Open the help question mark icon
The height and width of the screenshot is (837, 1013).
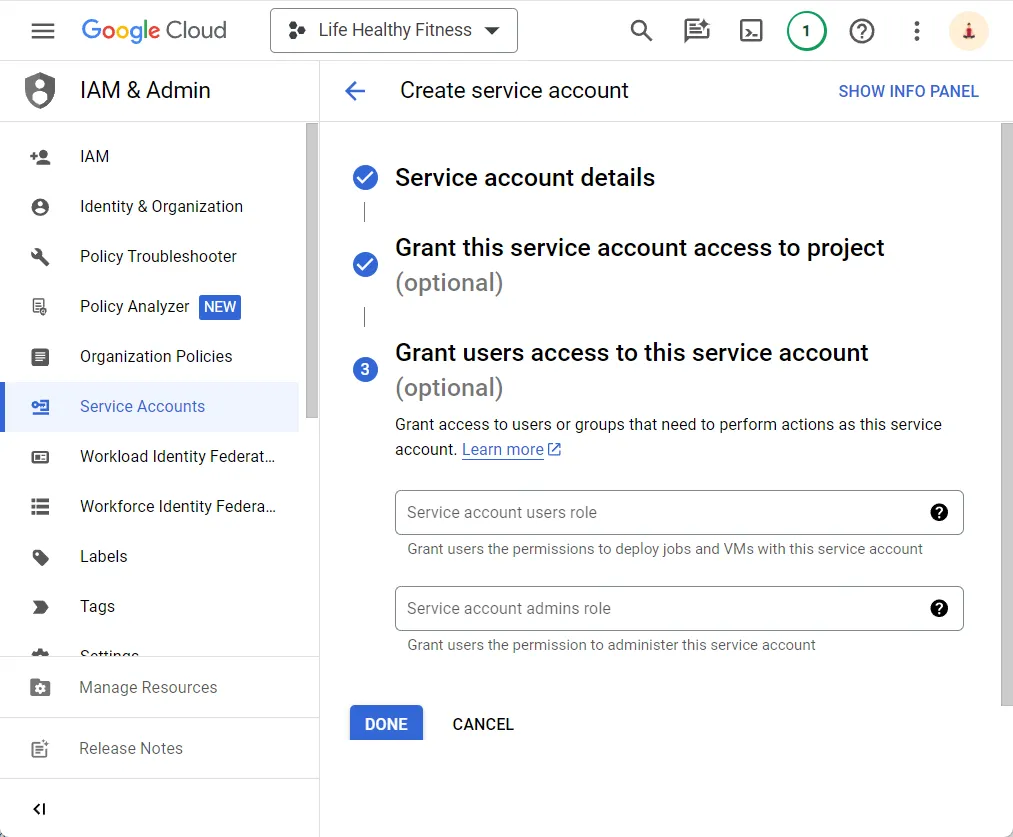[862, 30]
